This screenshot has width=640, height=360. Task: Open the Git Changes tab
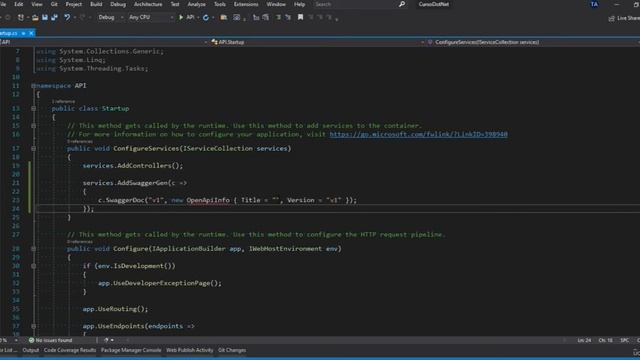(x=232, y=350)
